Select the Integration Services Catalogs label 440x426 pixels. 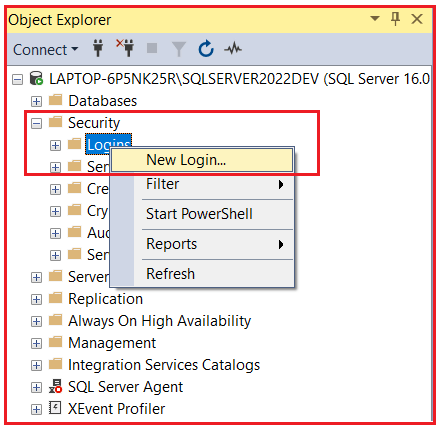(164, 365)
